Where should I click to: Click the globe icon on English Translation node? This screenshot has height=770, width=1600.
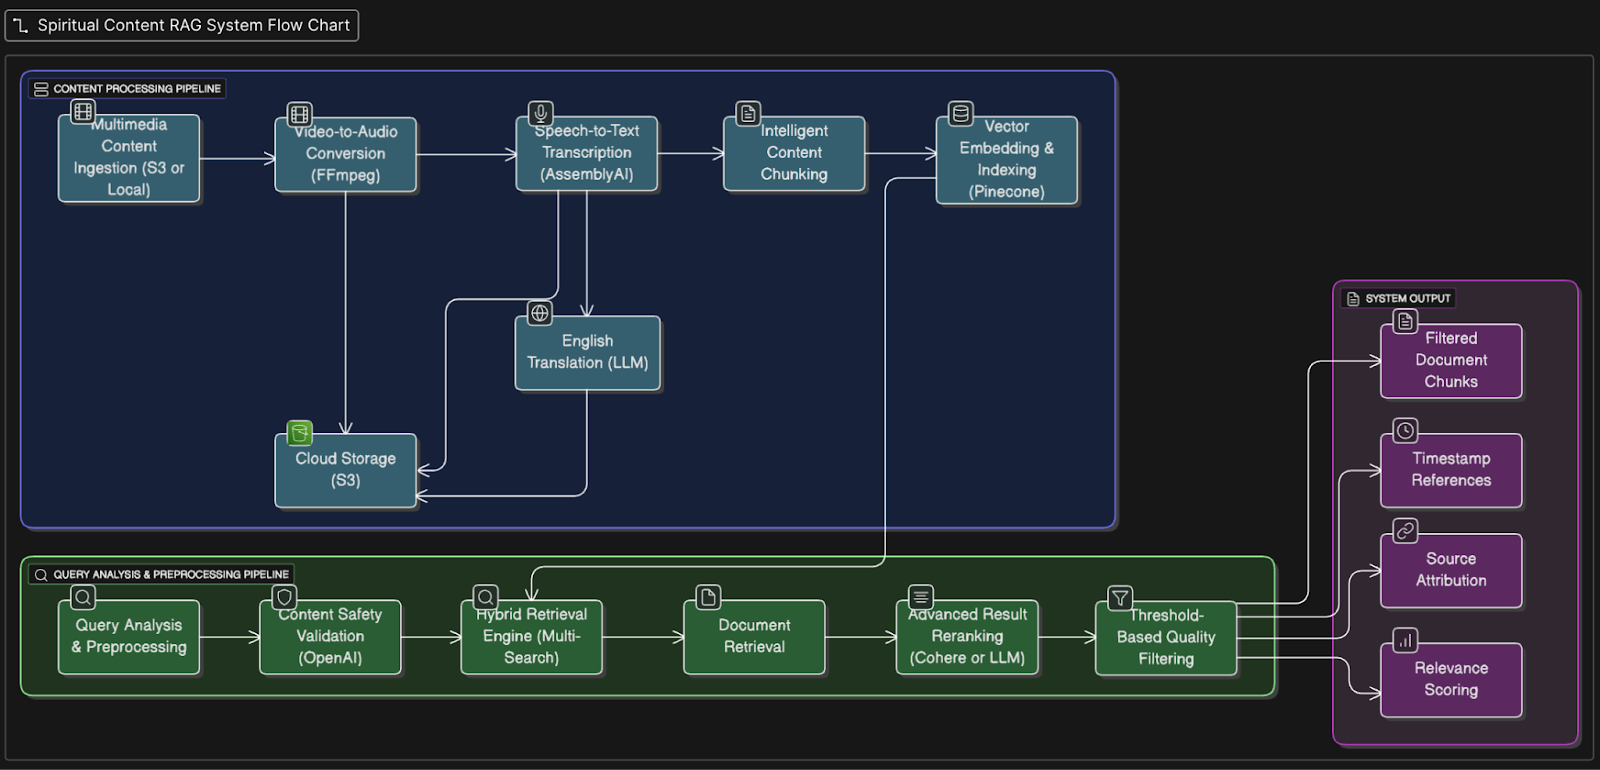[540, 313]
